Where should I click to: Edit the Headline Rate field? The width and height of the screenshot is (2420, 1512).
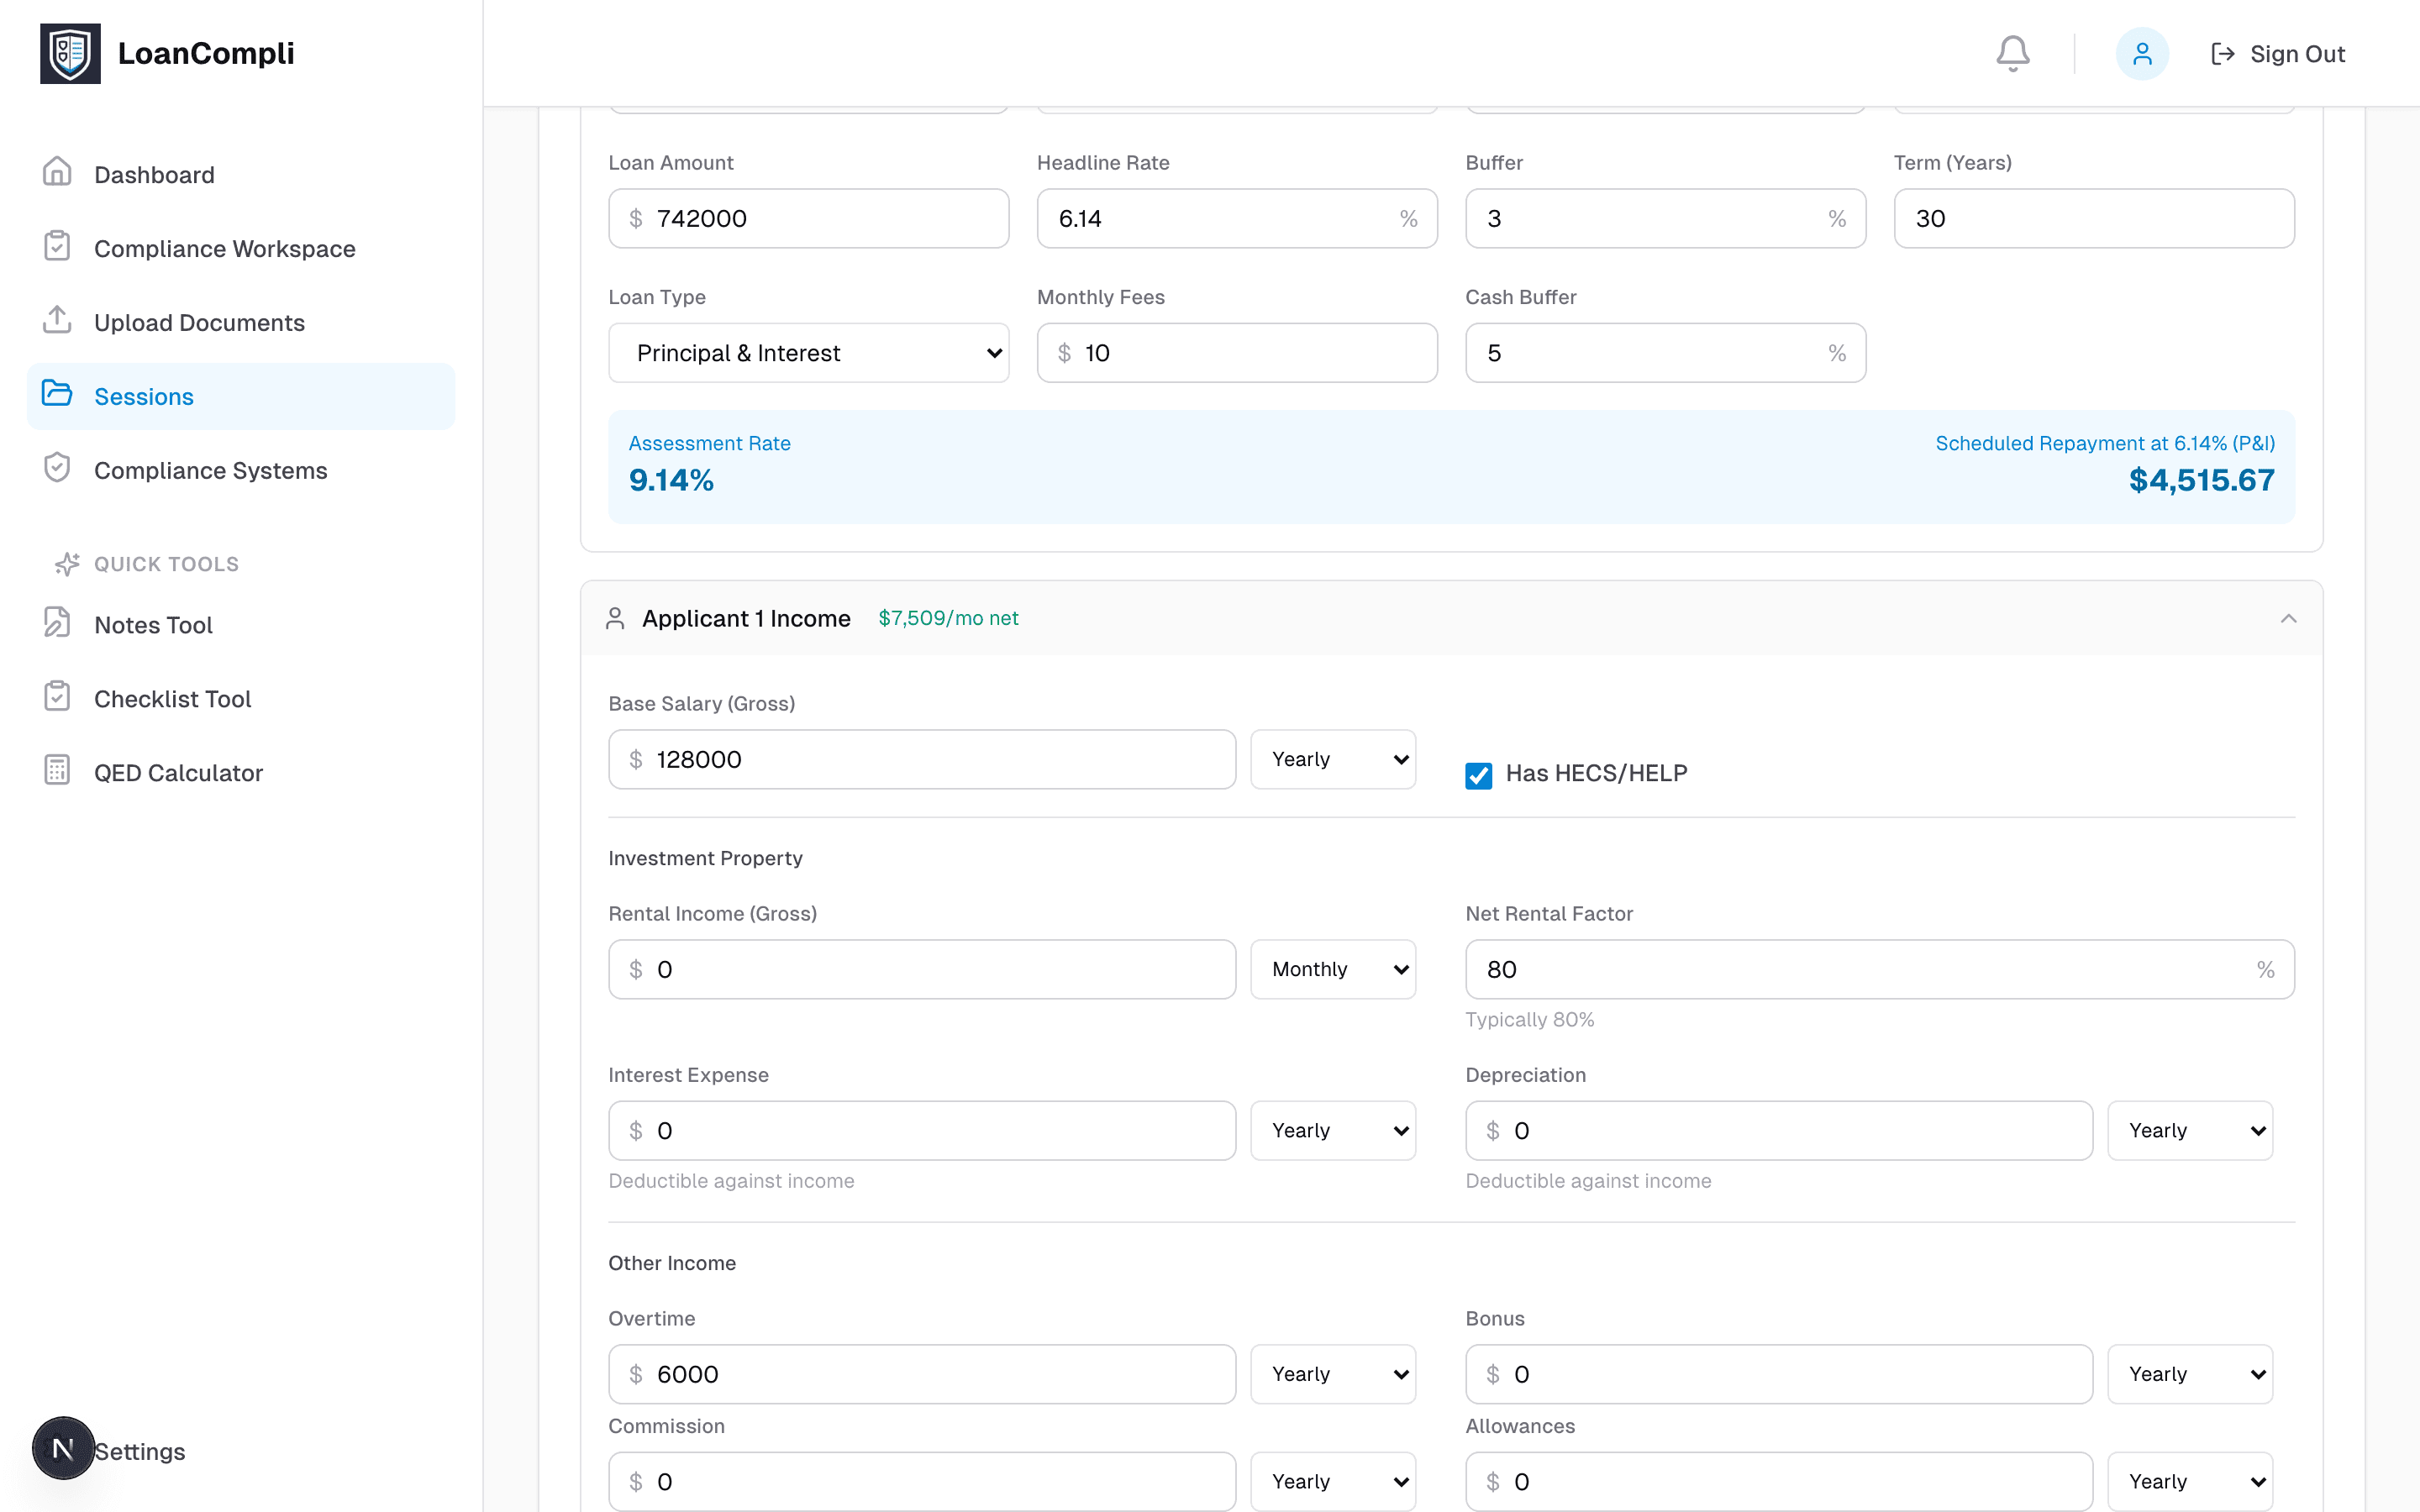tap(1237, 218)
